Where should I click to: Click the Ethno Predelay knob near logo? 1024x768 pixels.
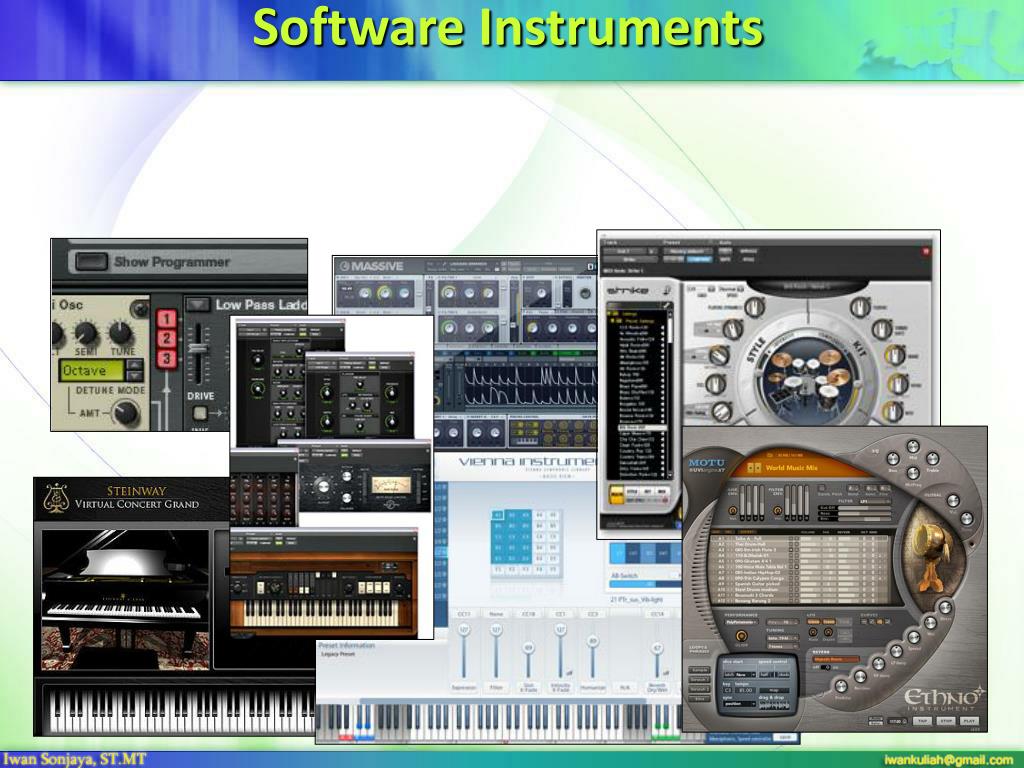(x=841, y=686)
